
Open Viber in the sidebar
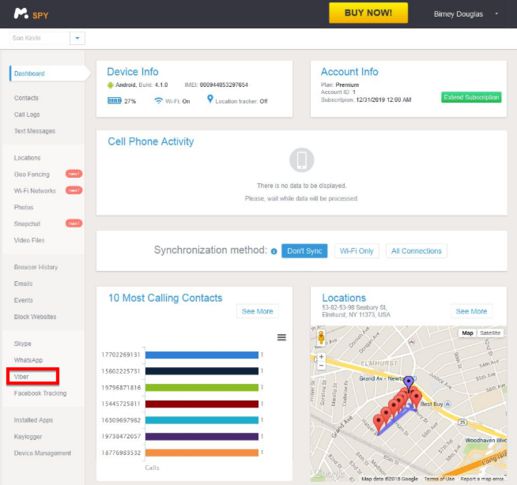[x=21, y=377]
